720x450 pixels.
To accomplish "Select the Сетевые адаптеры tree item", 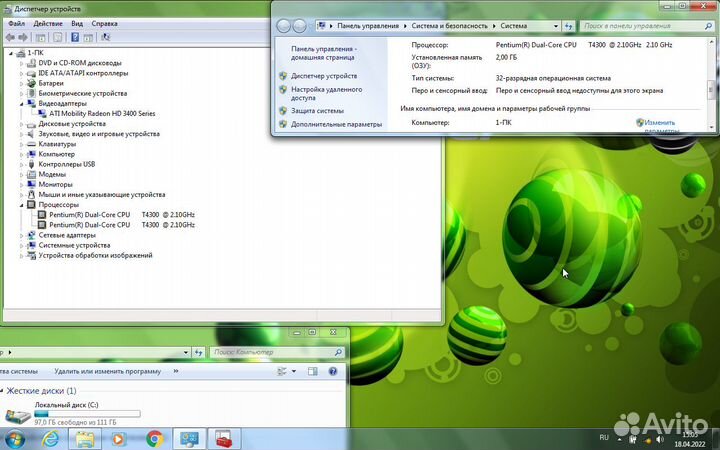I will pyautogui.click(x=67, y=235).
